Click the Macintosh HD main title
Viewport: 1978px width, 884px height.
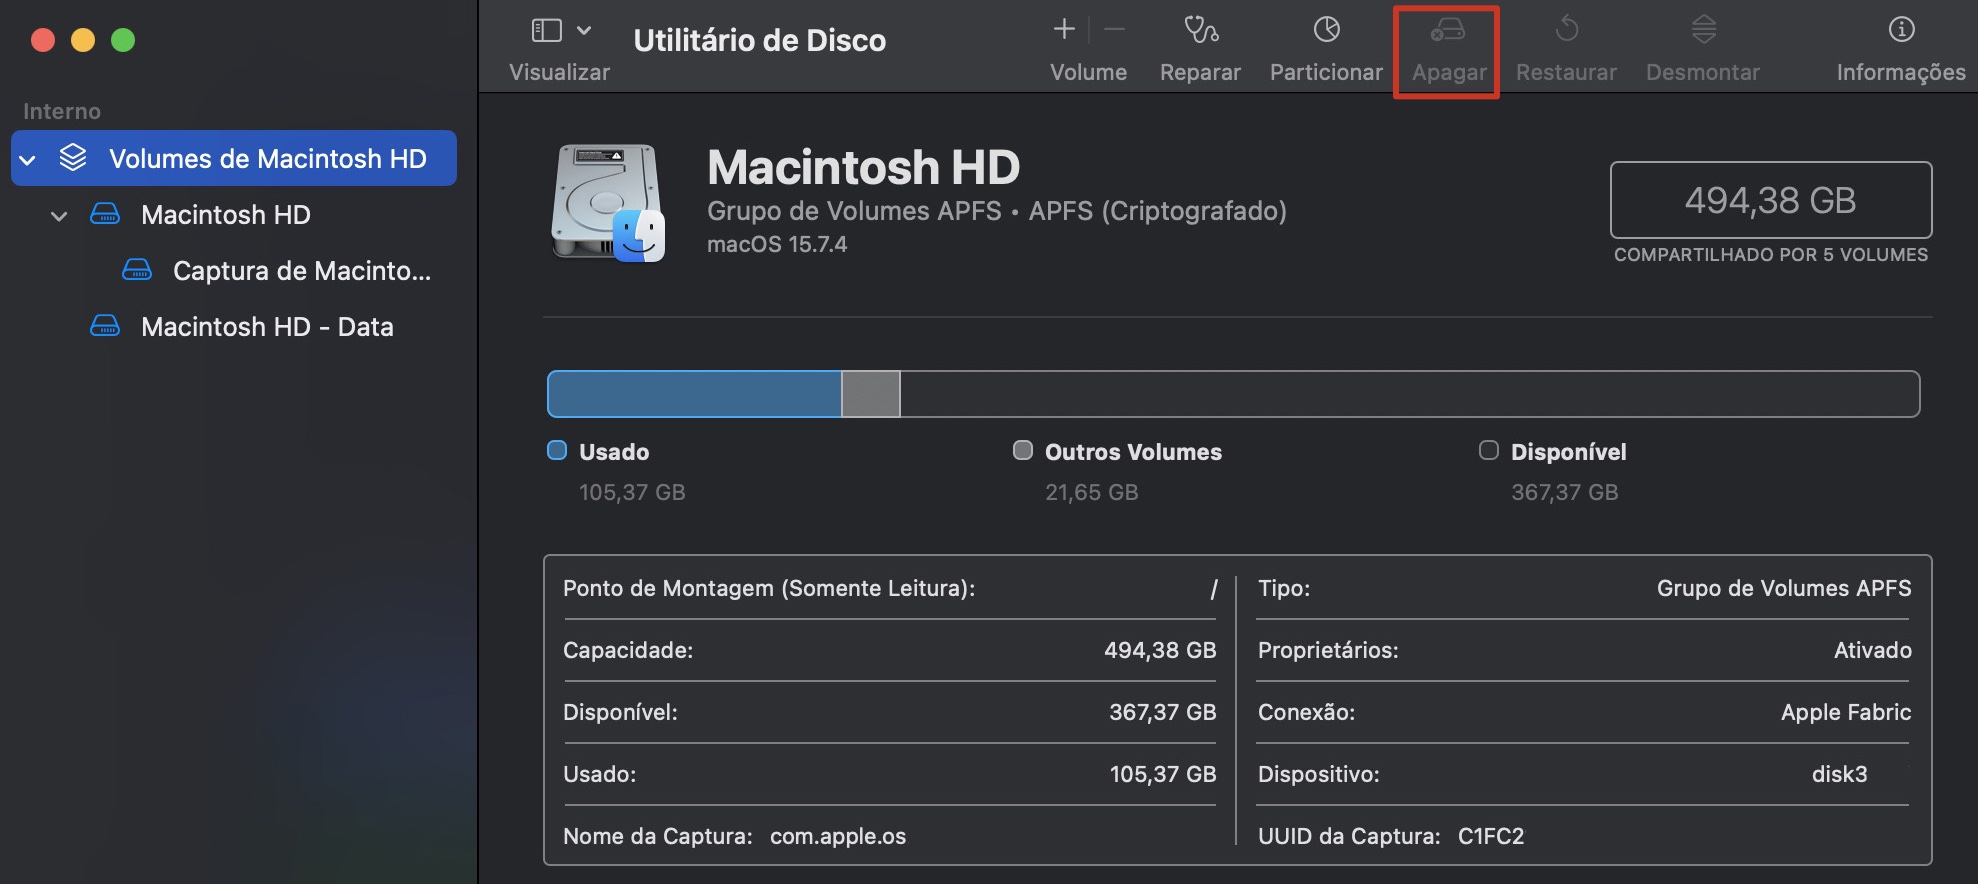863,167
